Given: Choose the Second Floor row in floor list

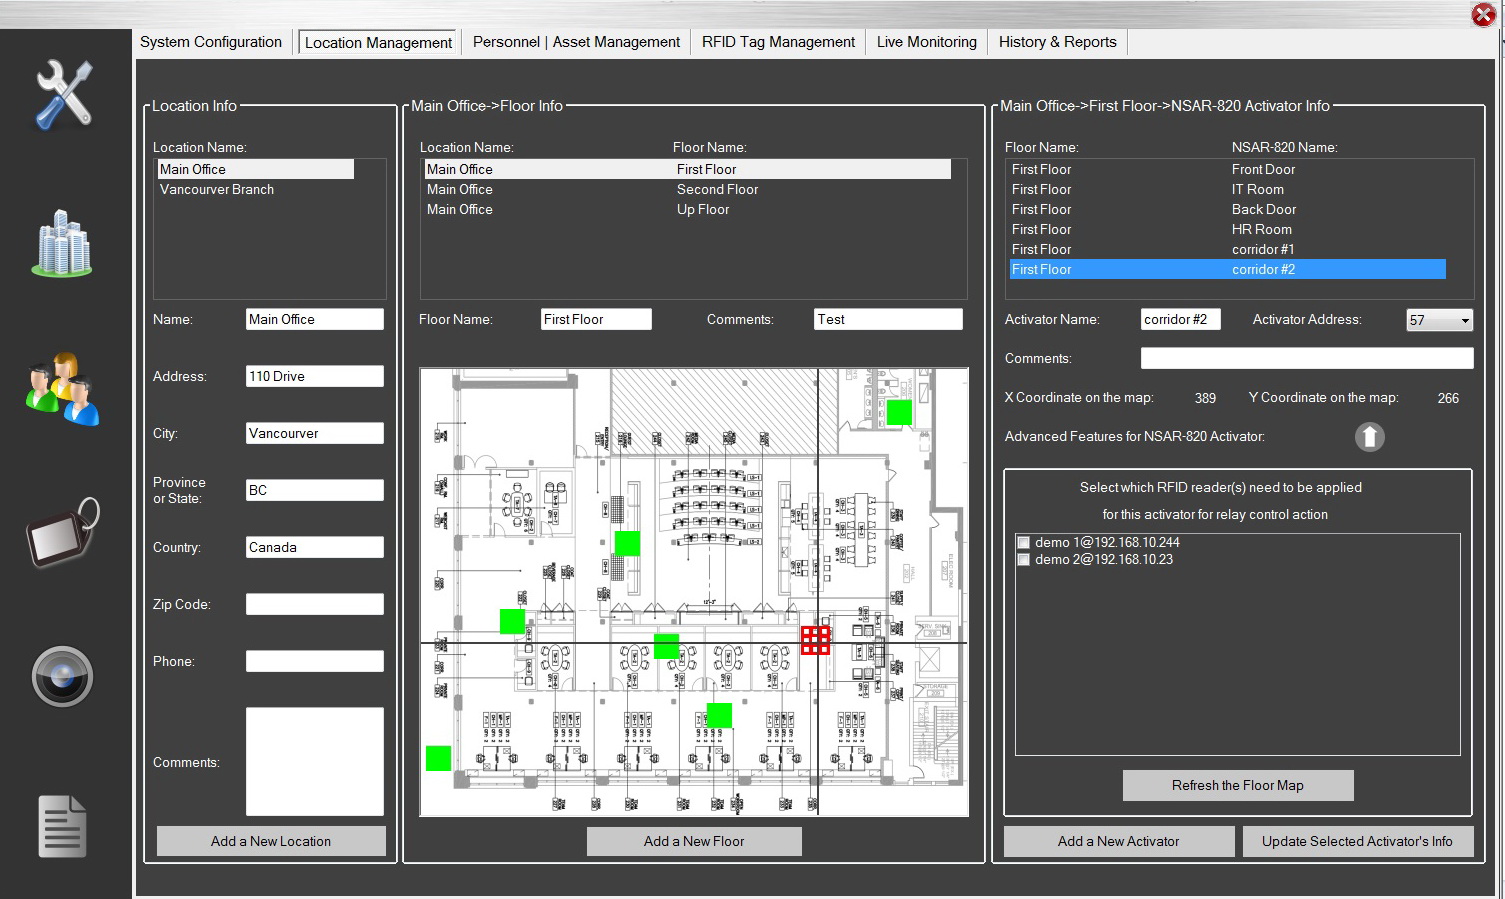Looking at the screenshot, I should 717,190.
